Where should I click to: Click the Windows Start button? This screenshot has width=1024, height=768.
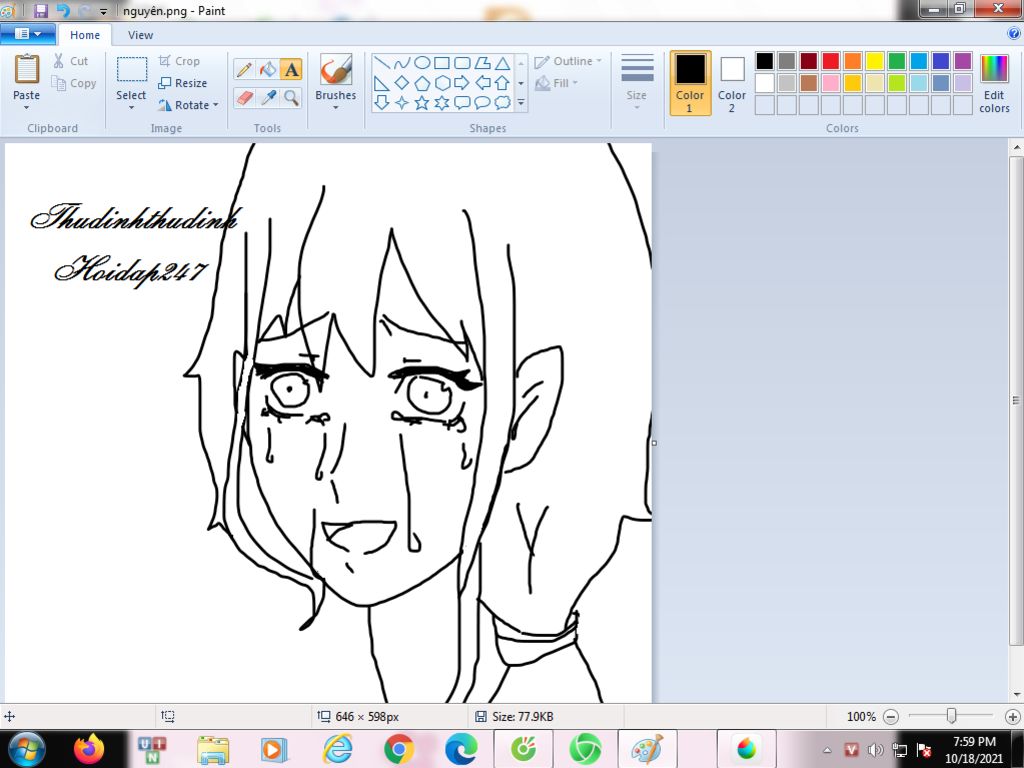click(x=27, y=748)
